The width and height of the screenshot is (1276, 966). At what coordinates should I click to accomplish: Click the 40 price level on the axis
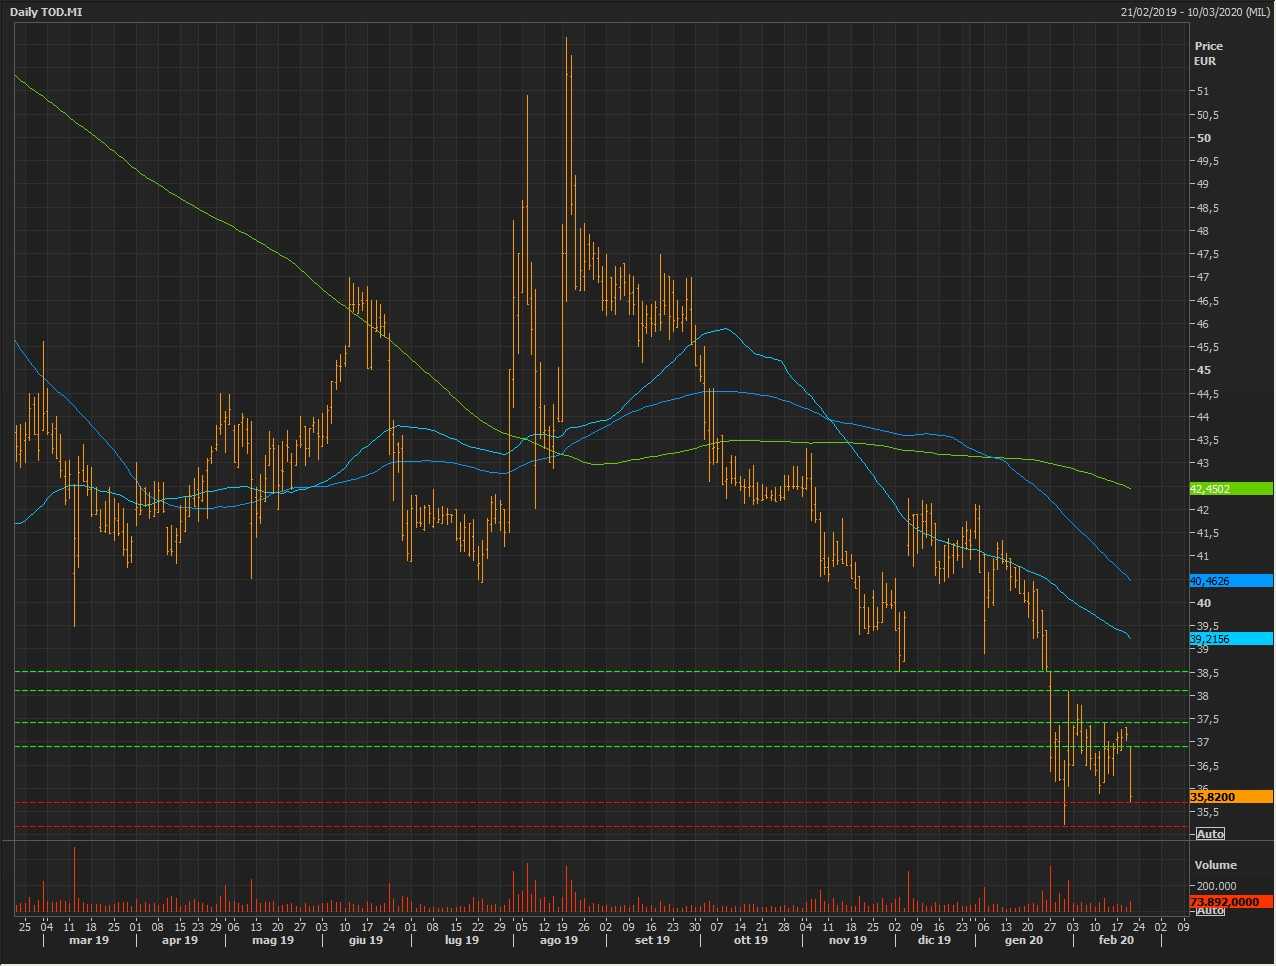[x=1204, y=603]
